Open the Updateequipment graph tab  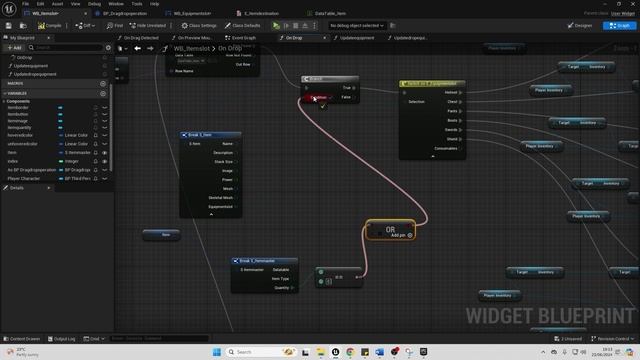click(357, 38)
